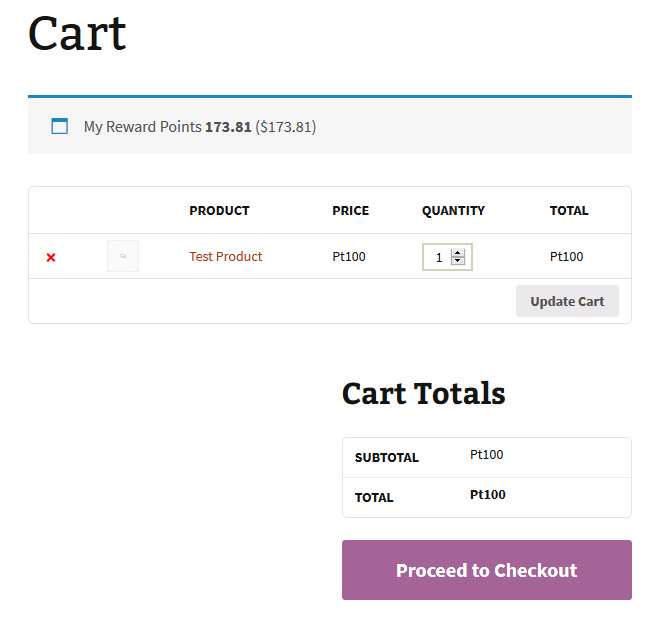
Task: Click the QUANTITY column header
Action: pos(453,210)
